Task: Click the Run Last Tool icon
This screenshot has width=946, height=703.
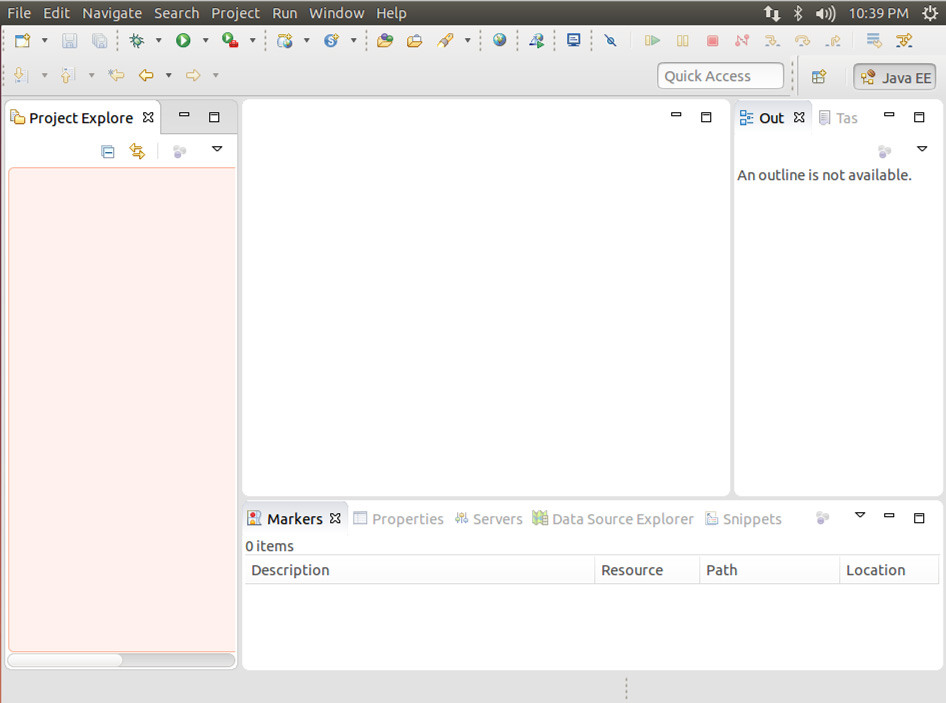Action: click(x=230, y=40)
